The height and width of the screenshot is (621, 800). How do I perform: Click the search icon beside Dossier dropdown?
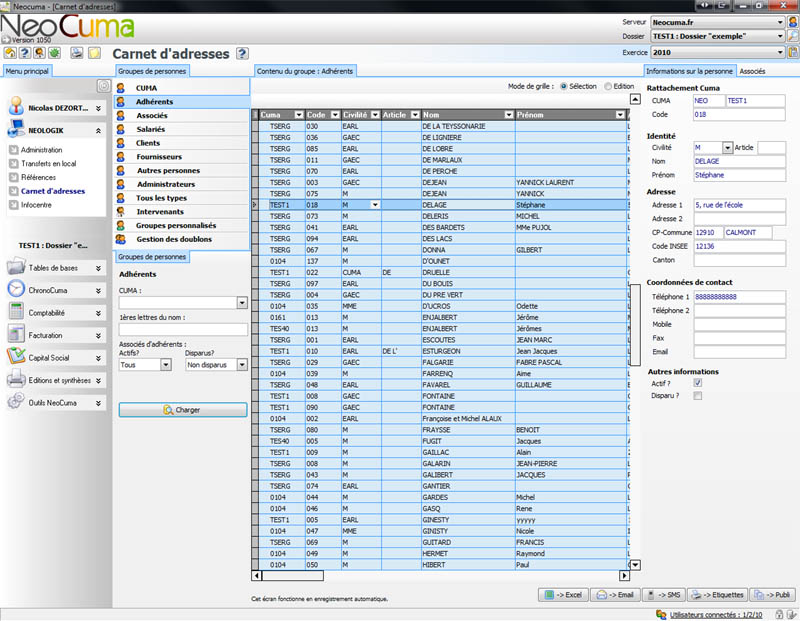pos(792,36)
